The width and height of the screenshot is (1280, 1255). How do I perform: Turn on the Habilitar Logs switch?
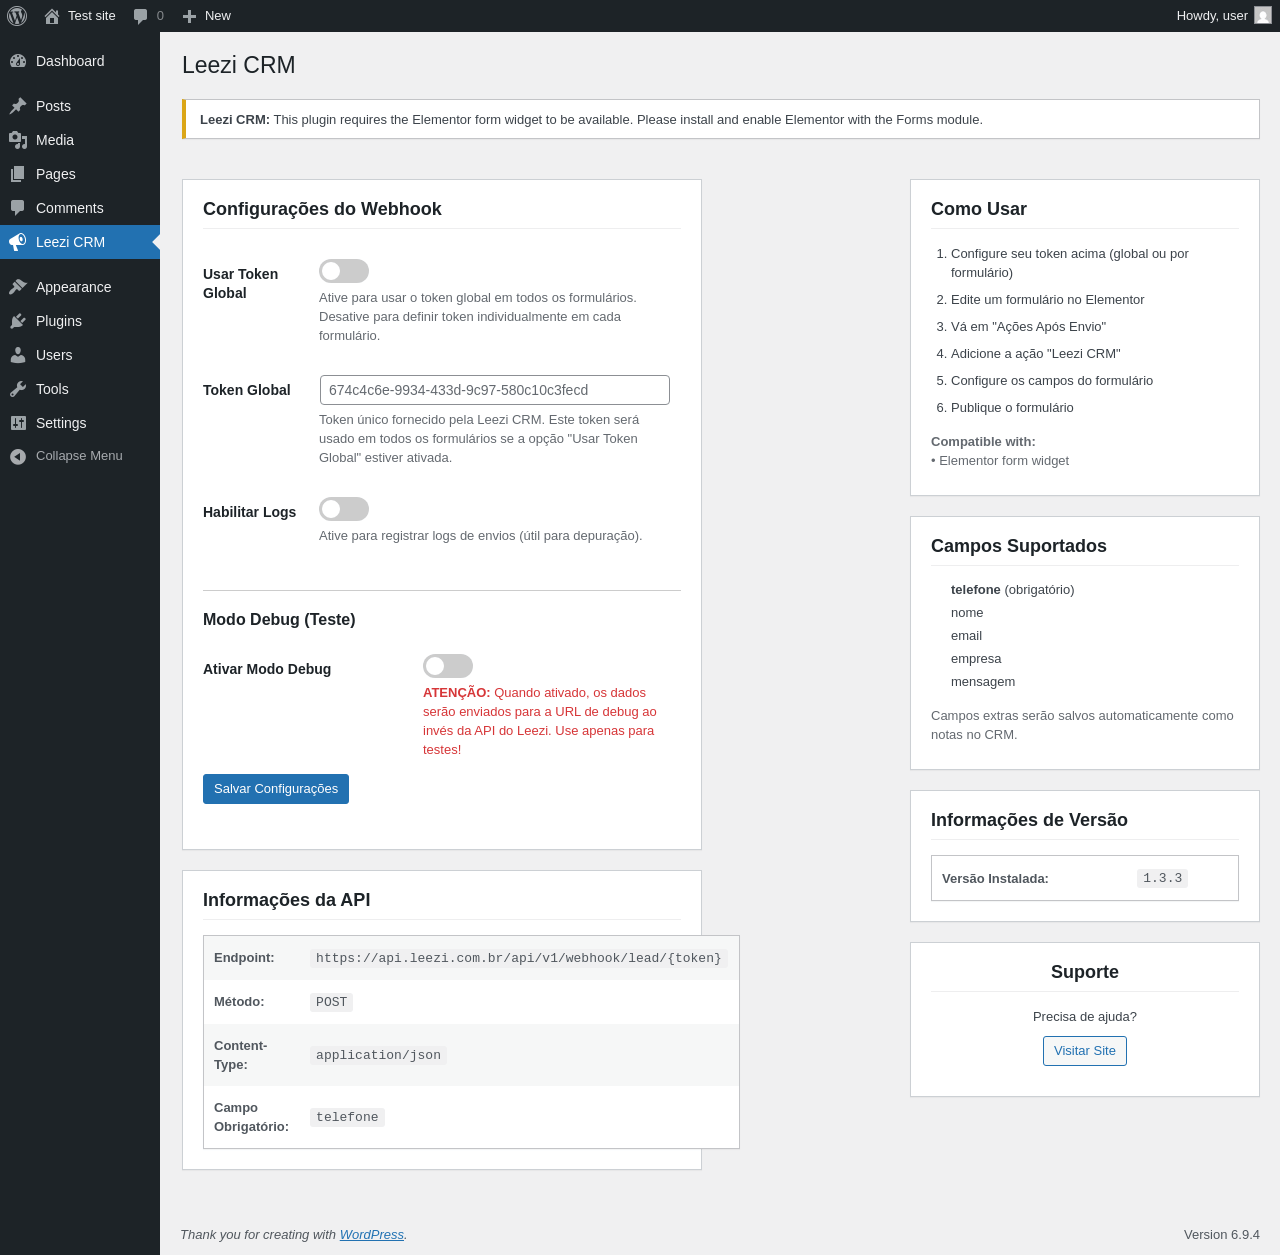(344, 509)
